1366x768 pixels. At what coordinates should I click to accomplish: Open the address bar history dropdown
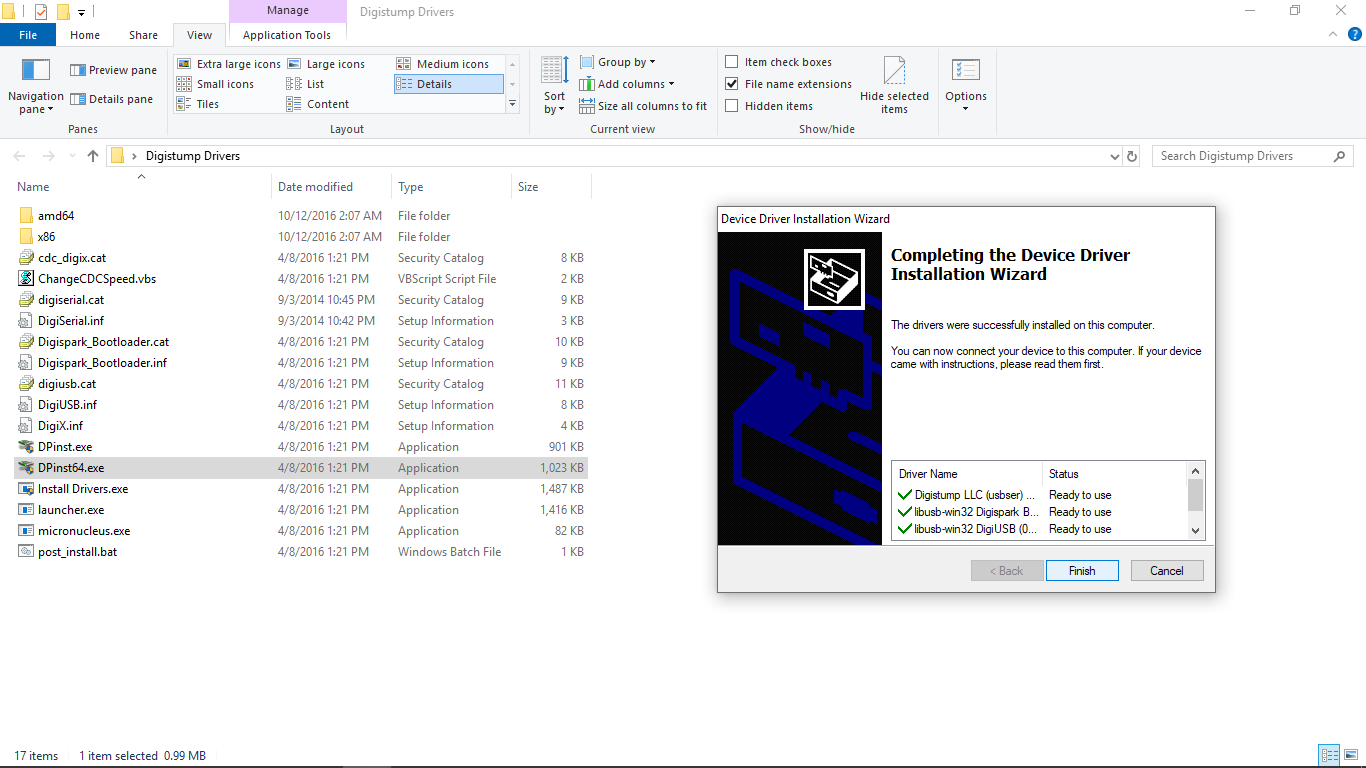(x=1114, y=156)
